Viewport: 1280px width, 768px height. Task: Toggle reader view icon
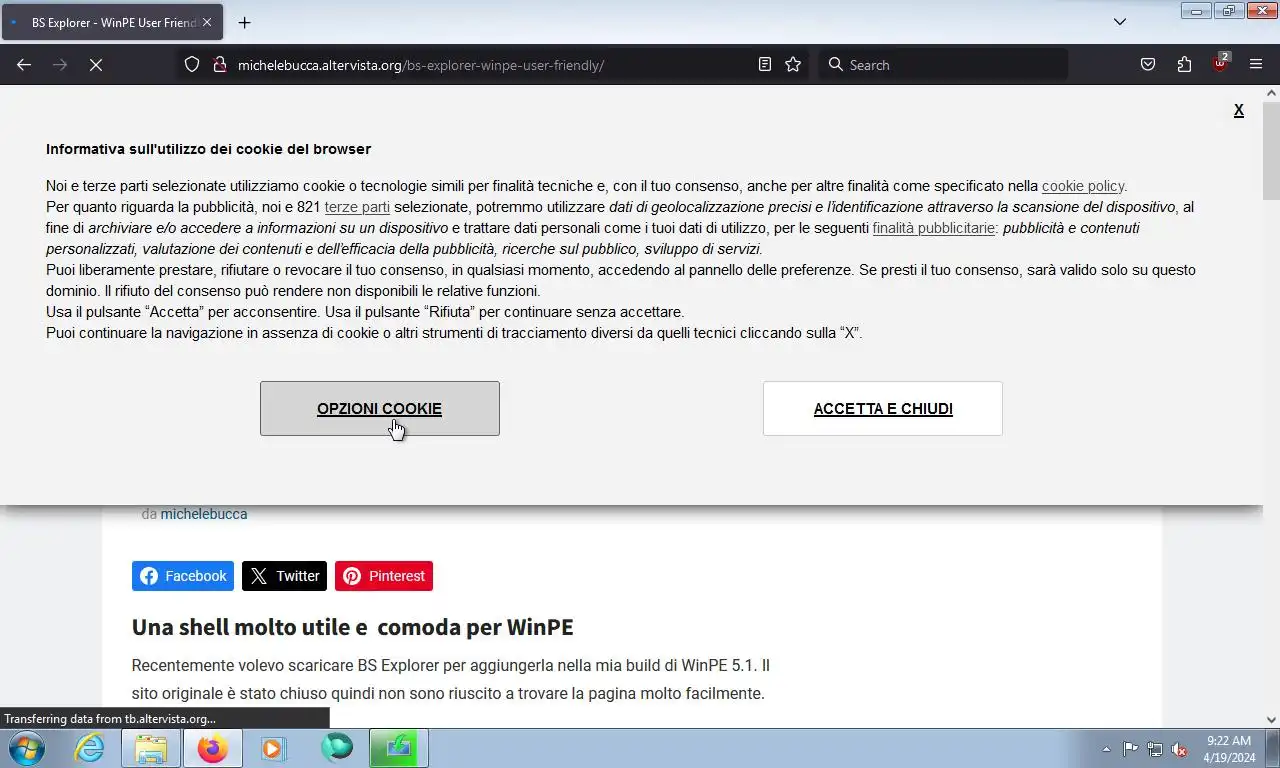tap(765, 65)
